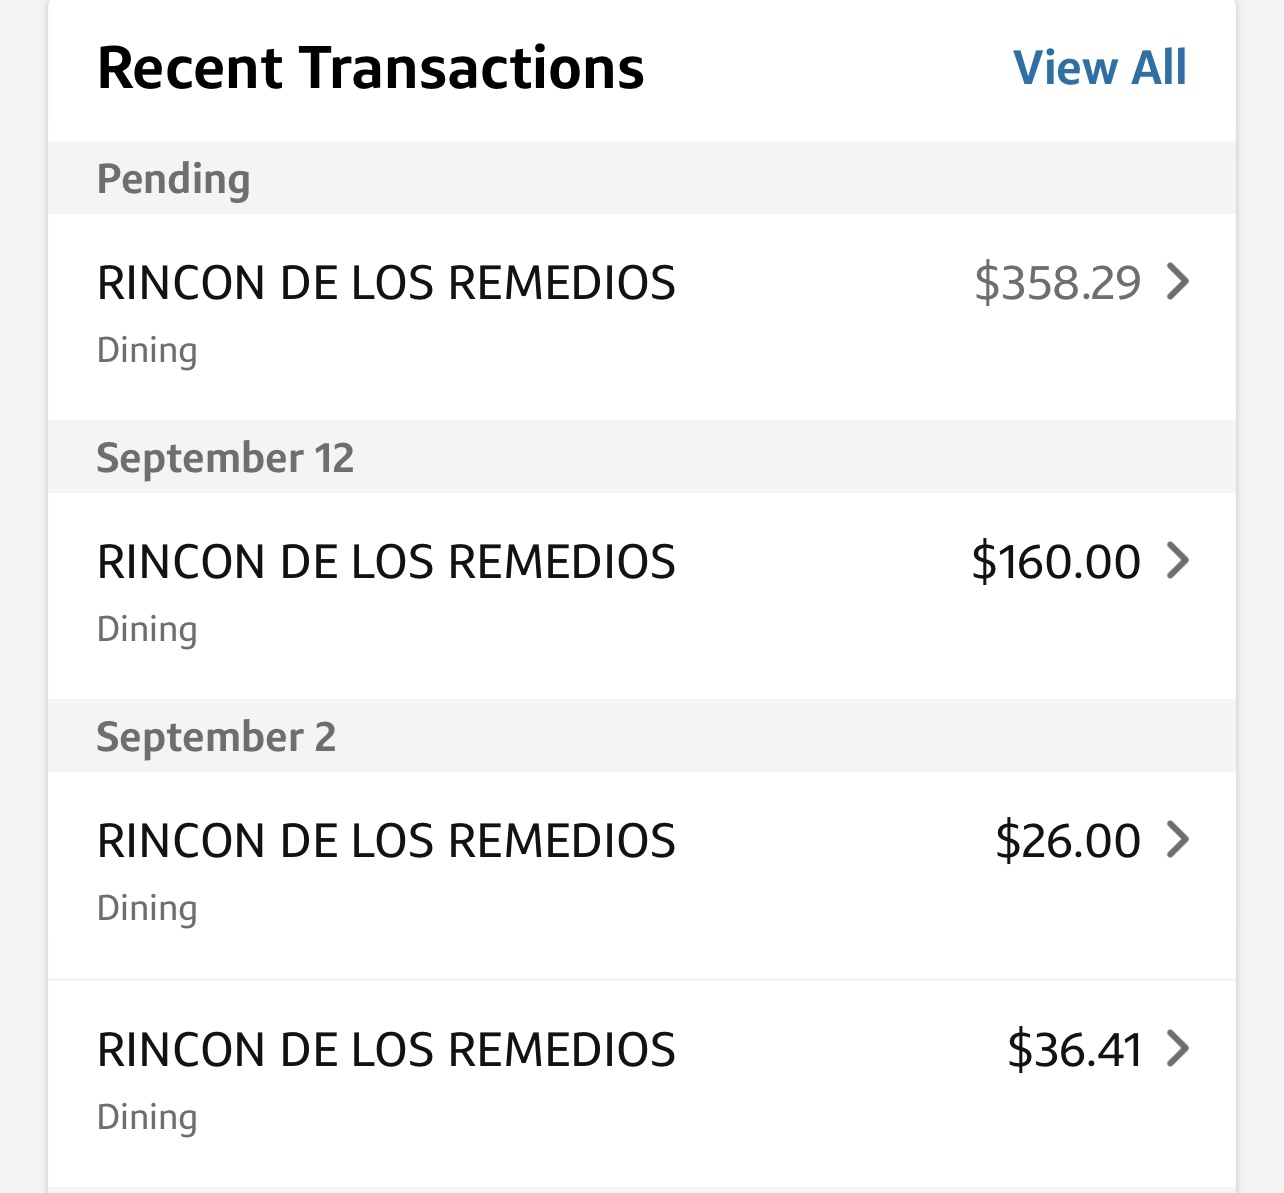Expand chevron next to the $26.00 charge
Screen dimensions: 1284x1193
tap(1178, 840)
